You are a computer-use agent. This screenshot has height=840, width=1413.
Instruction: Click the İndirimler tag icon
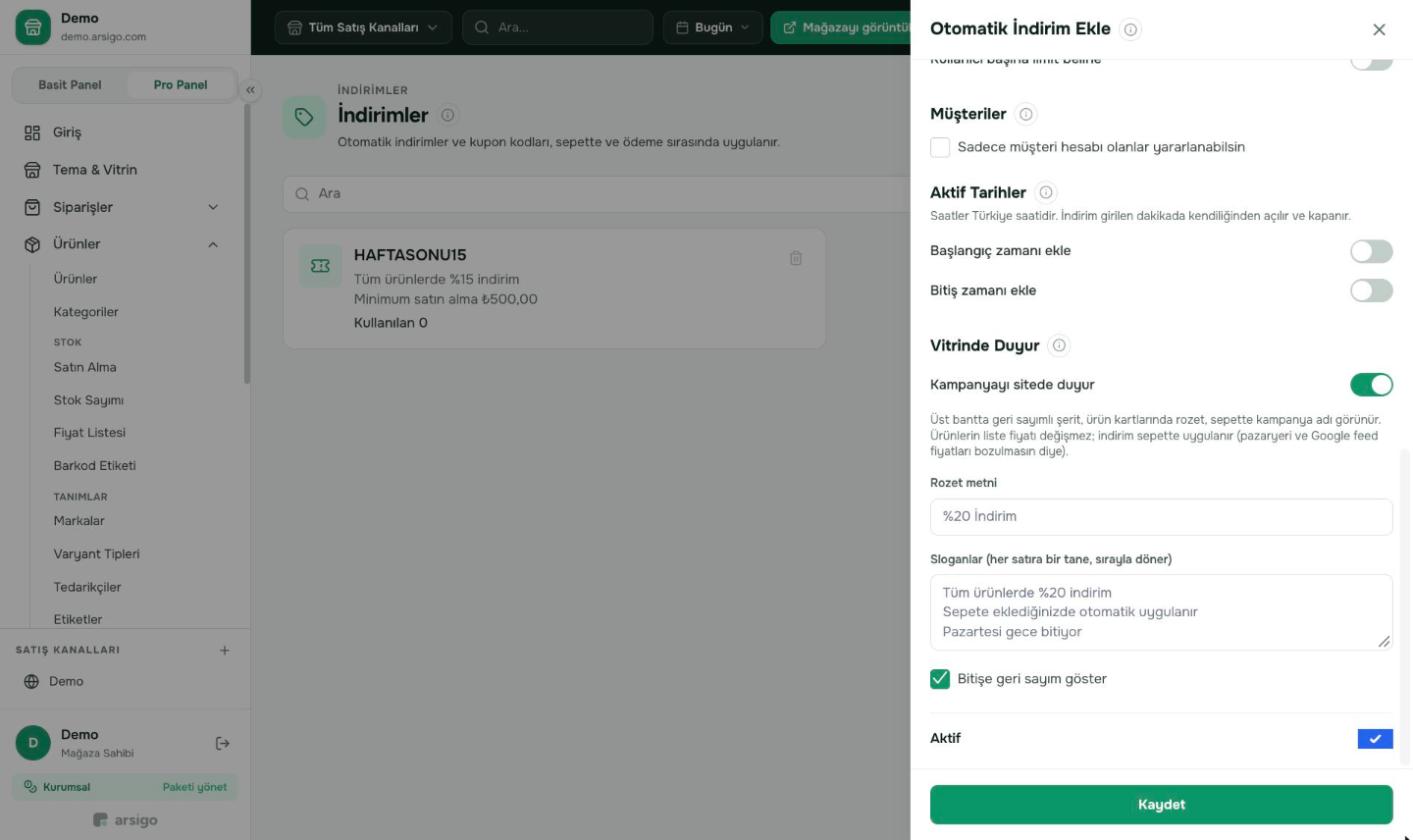coord(304,117)
